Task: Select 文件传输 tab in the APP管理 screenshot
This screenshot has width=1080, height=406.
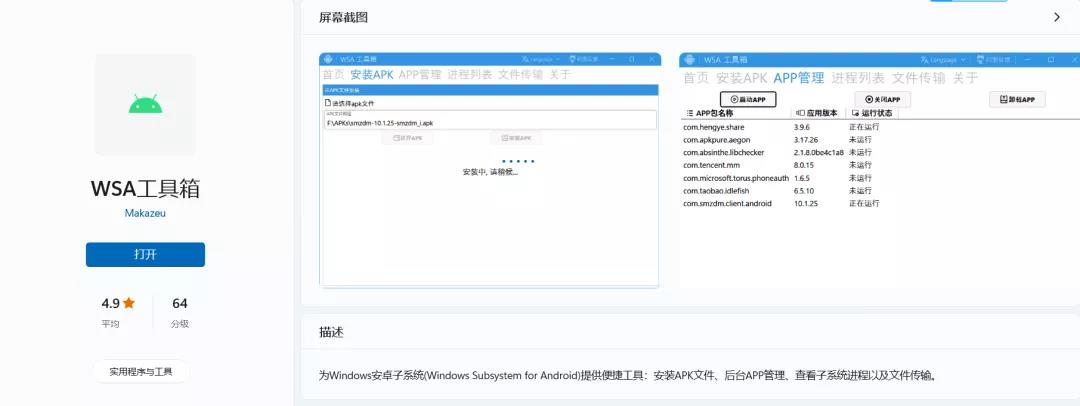Action: [x=919, y=78]
